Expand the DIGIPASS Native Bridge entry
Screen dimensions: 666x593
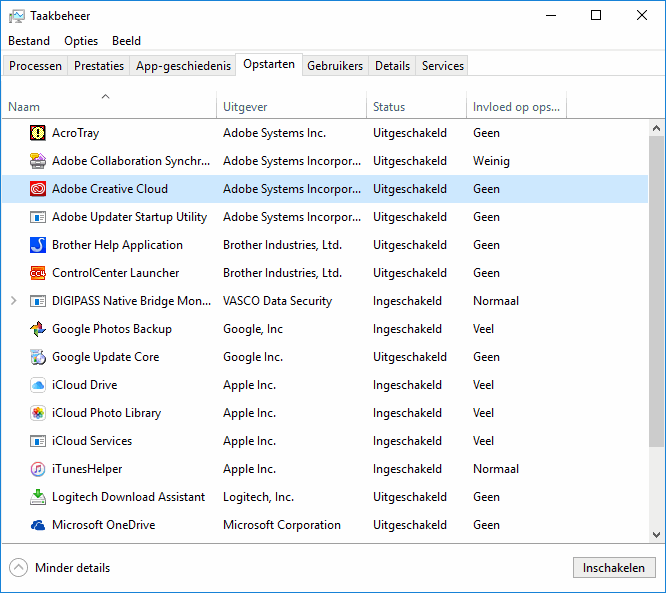tap(13, 301)
